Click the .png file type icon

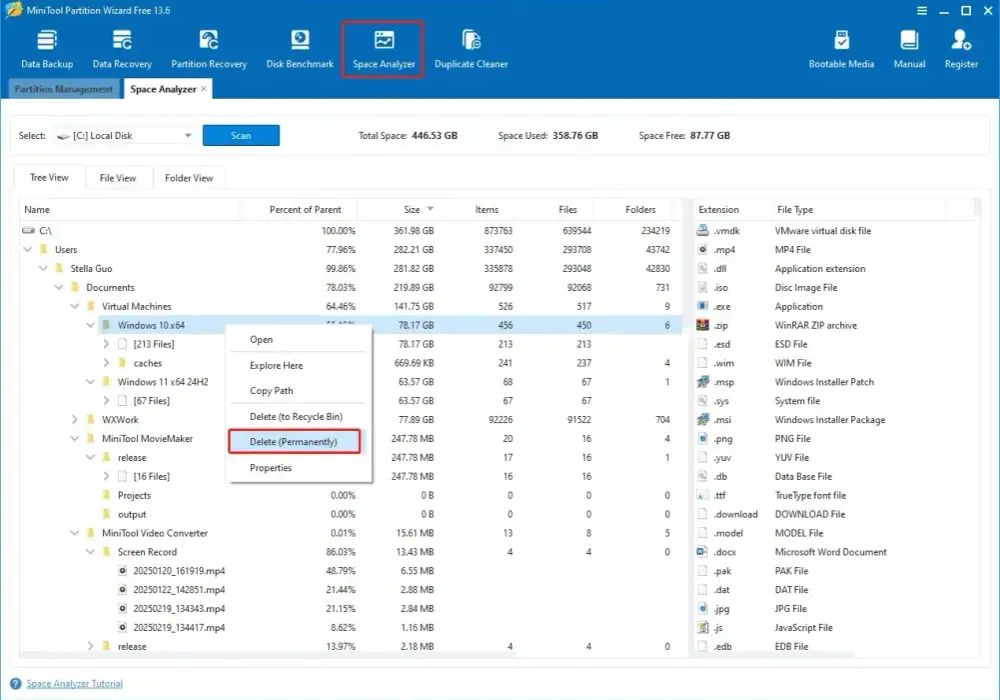point(702,439)
